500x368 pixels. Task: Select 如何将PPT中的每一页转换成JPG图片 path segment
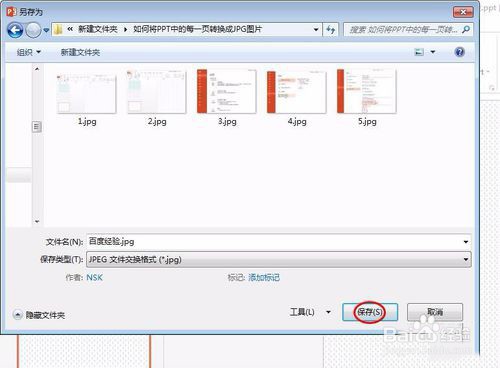[197, 29]
